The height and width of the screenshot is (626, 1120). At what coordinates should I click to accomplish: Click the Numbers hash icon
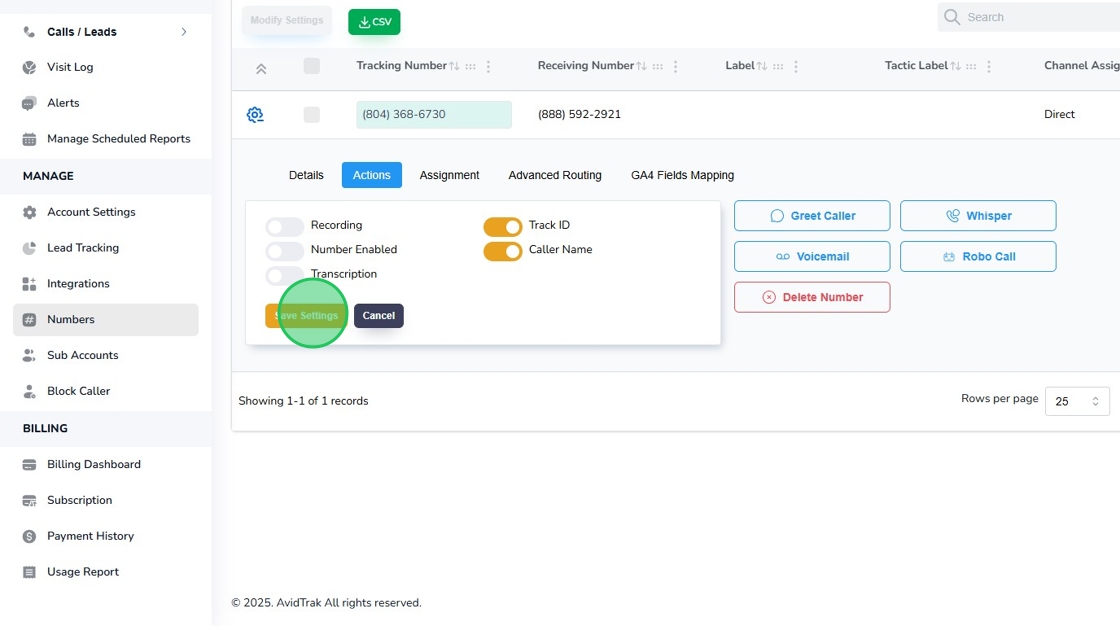[29, 319]
